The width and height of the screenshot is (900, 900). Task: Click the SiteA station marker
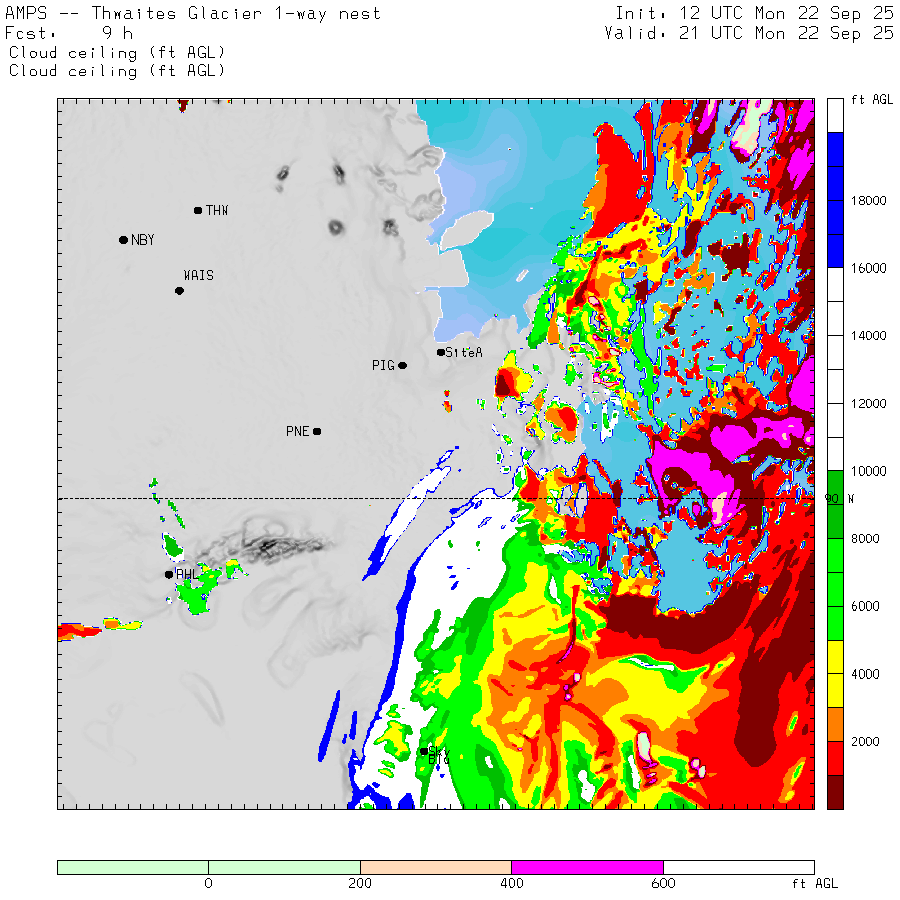coord(441,352)
